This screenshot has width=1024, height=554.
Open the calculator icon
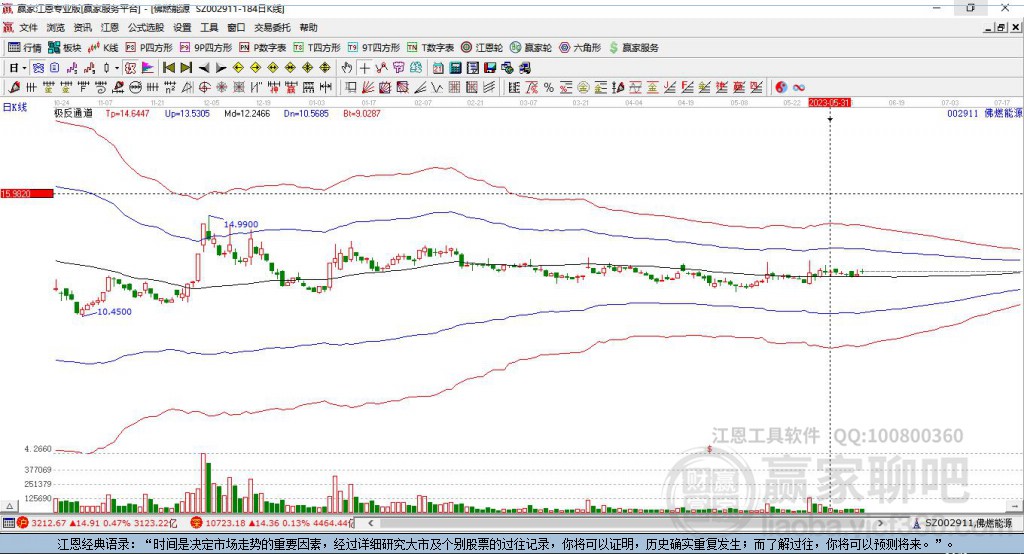point(455,68)
